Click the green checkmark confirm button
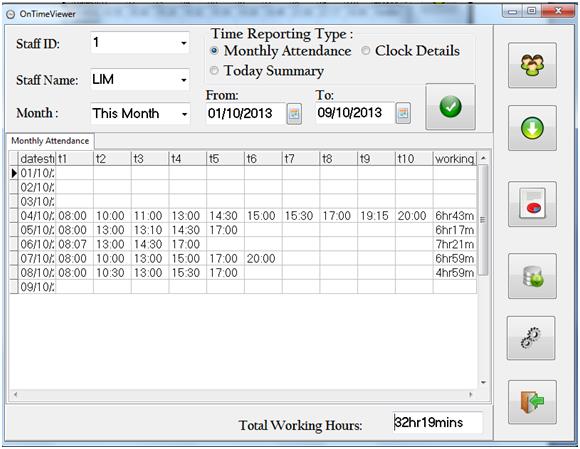This screenshot has width=580, height=449. click(x=450, y=107)
